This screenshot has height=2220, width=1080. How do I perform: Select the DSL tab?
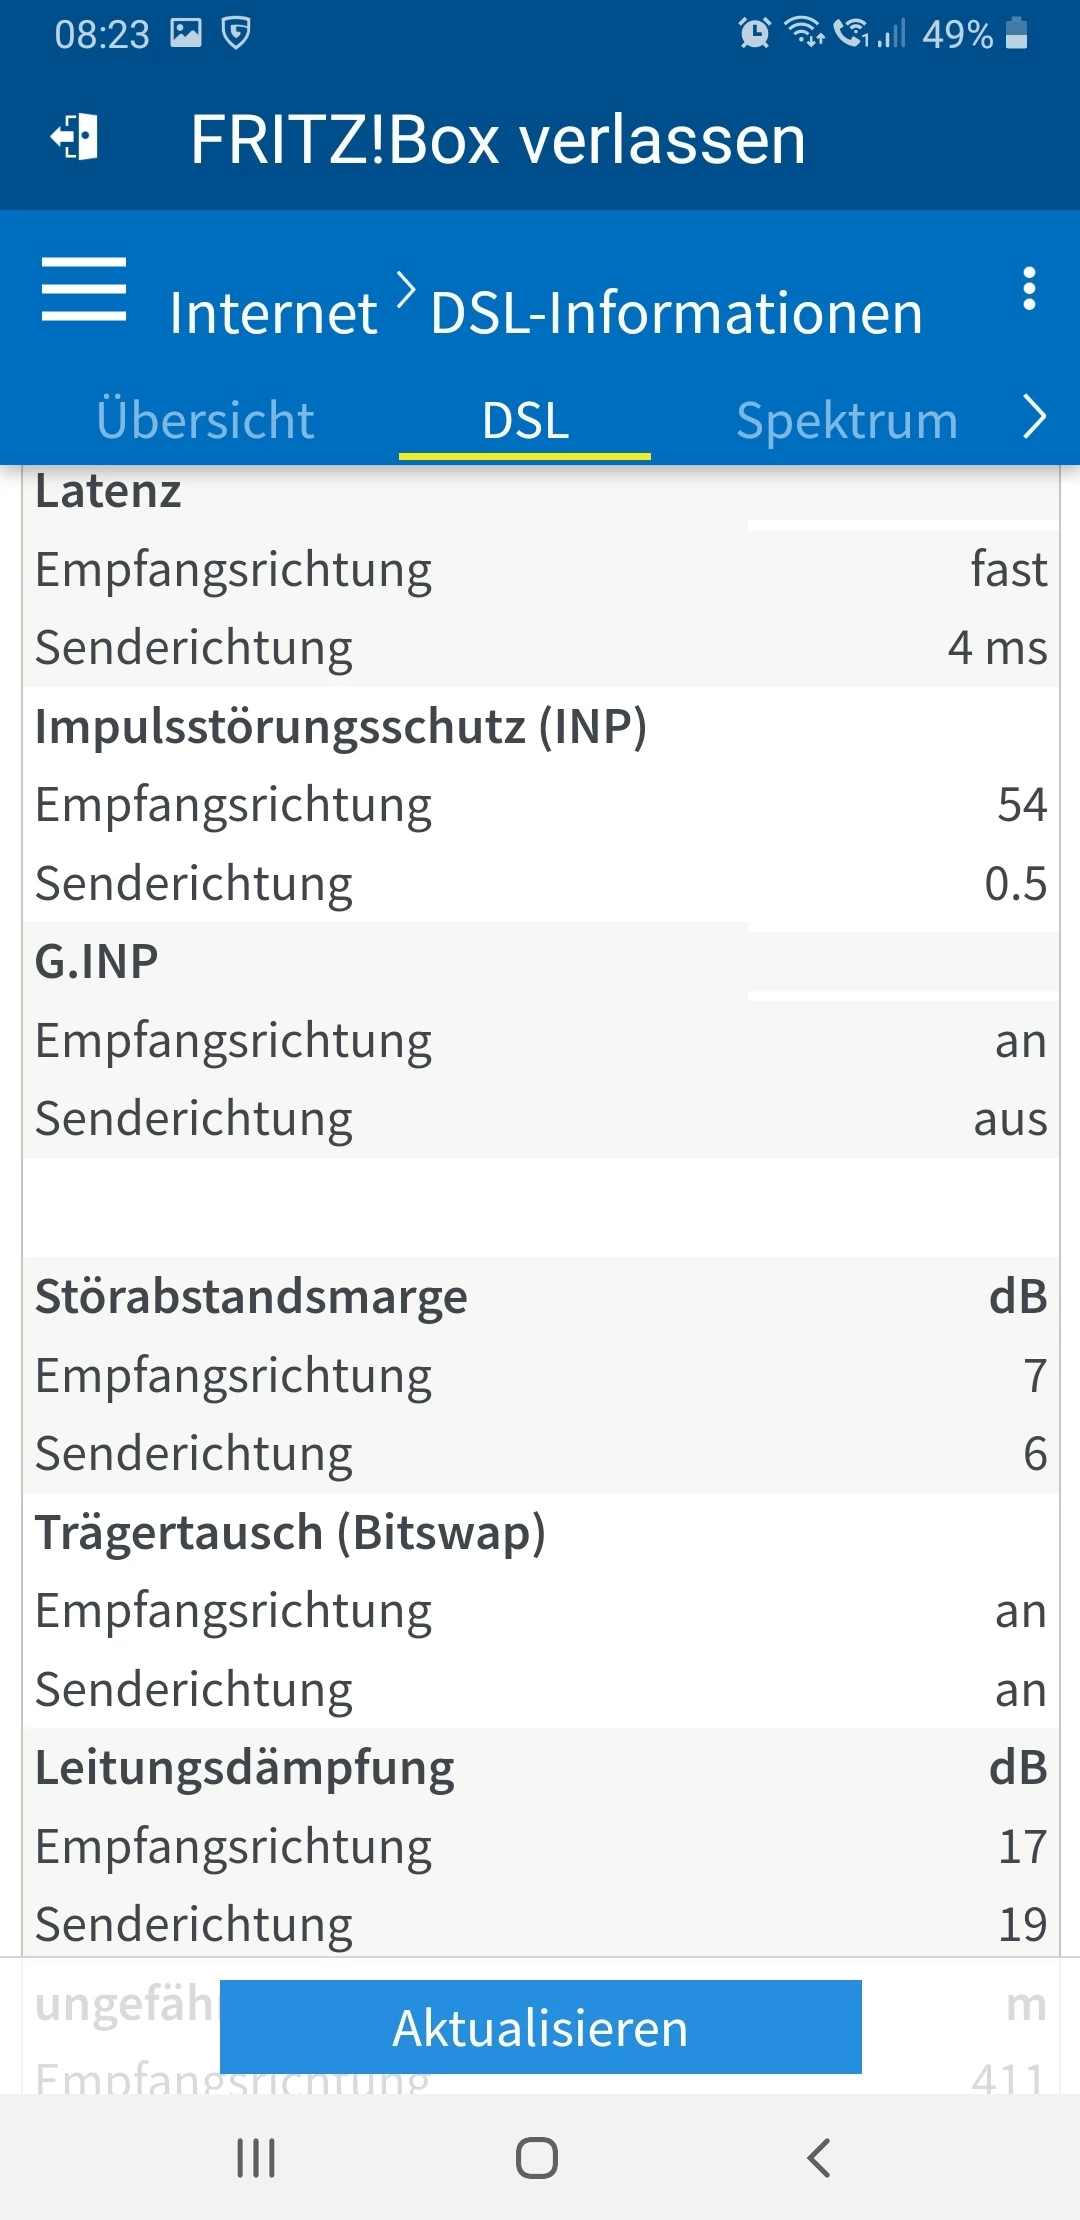point(525,420)
